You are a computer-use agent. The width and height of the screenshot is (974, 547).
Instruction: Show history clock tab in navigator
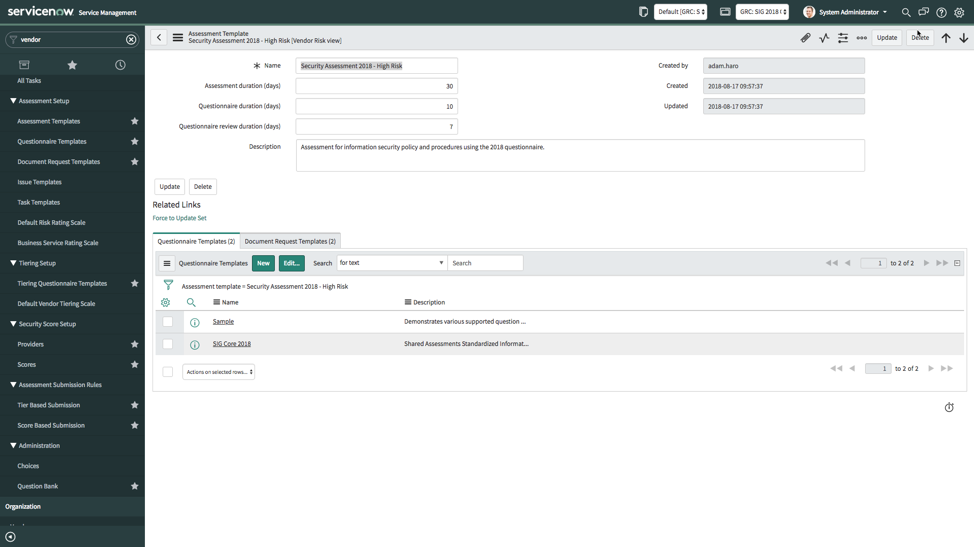coord(120,65)
